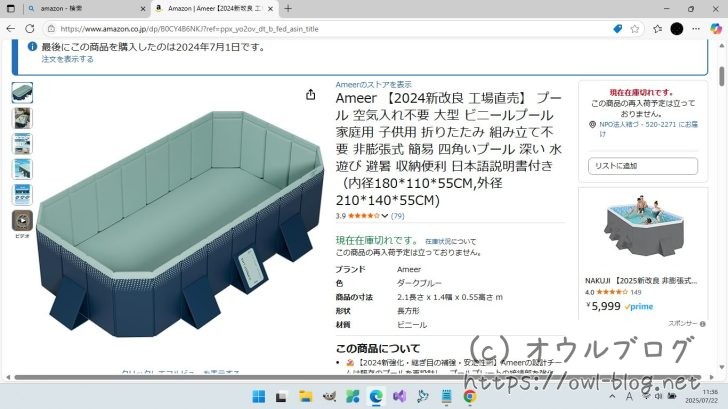The width and height of the screenshot is (728, 409).
Task: Open the Windows Start menu
Action: point(259,396)
